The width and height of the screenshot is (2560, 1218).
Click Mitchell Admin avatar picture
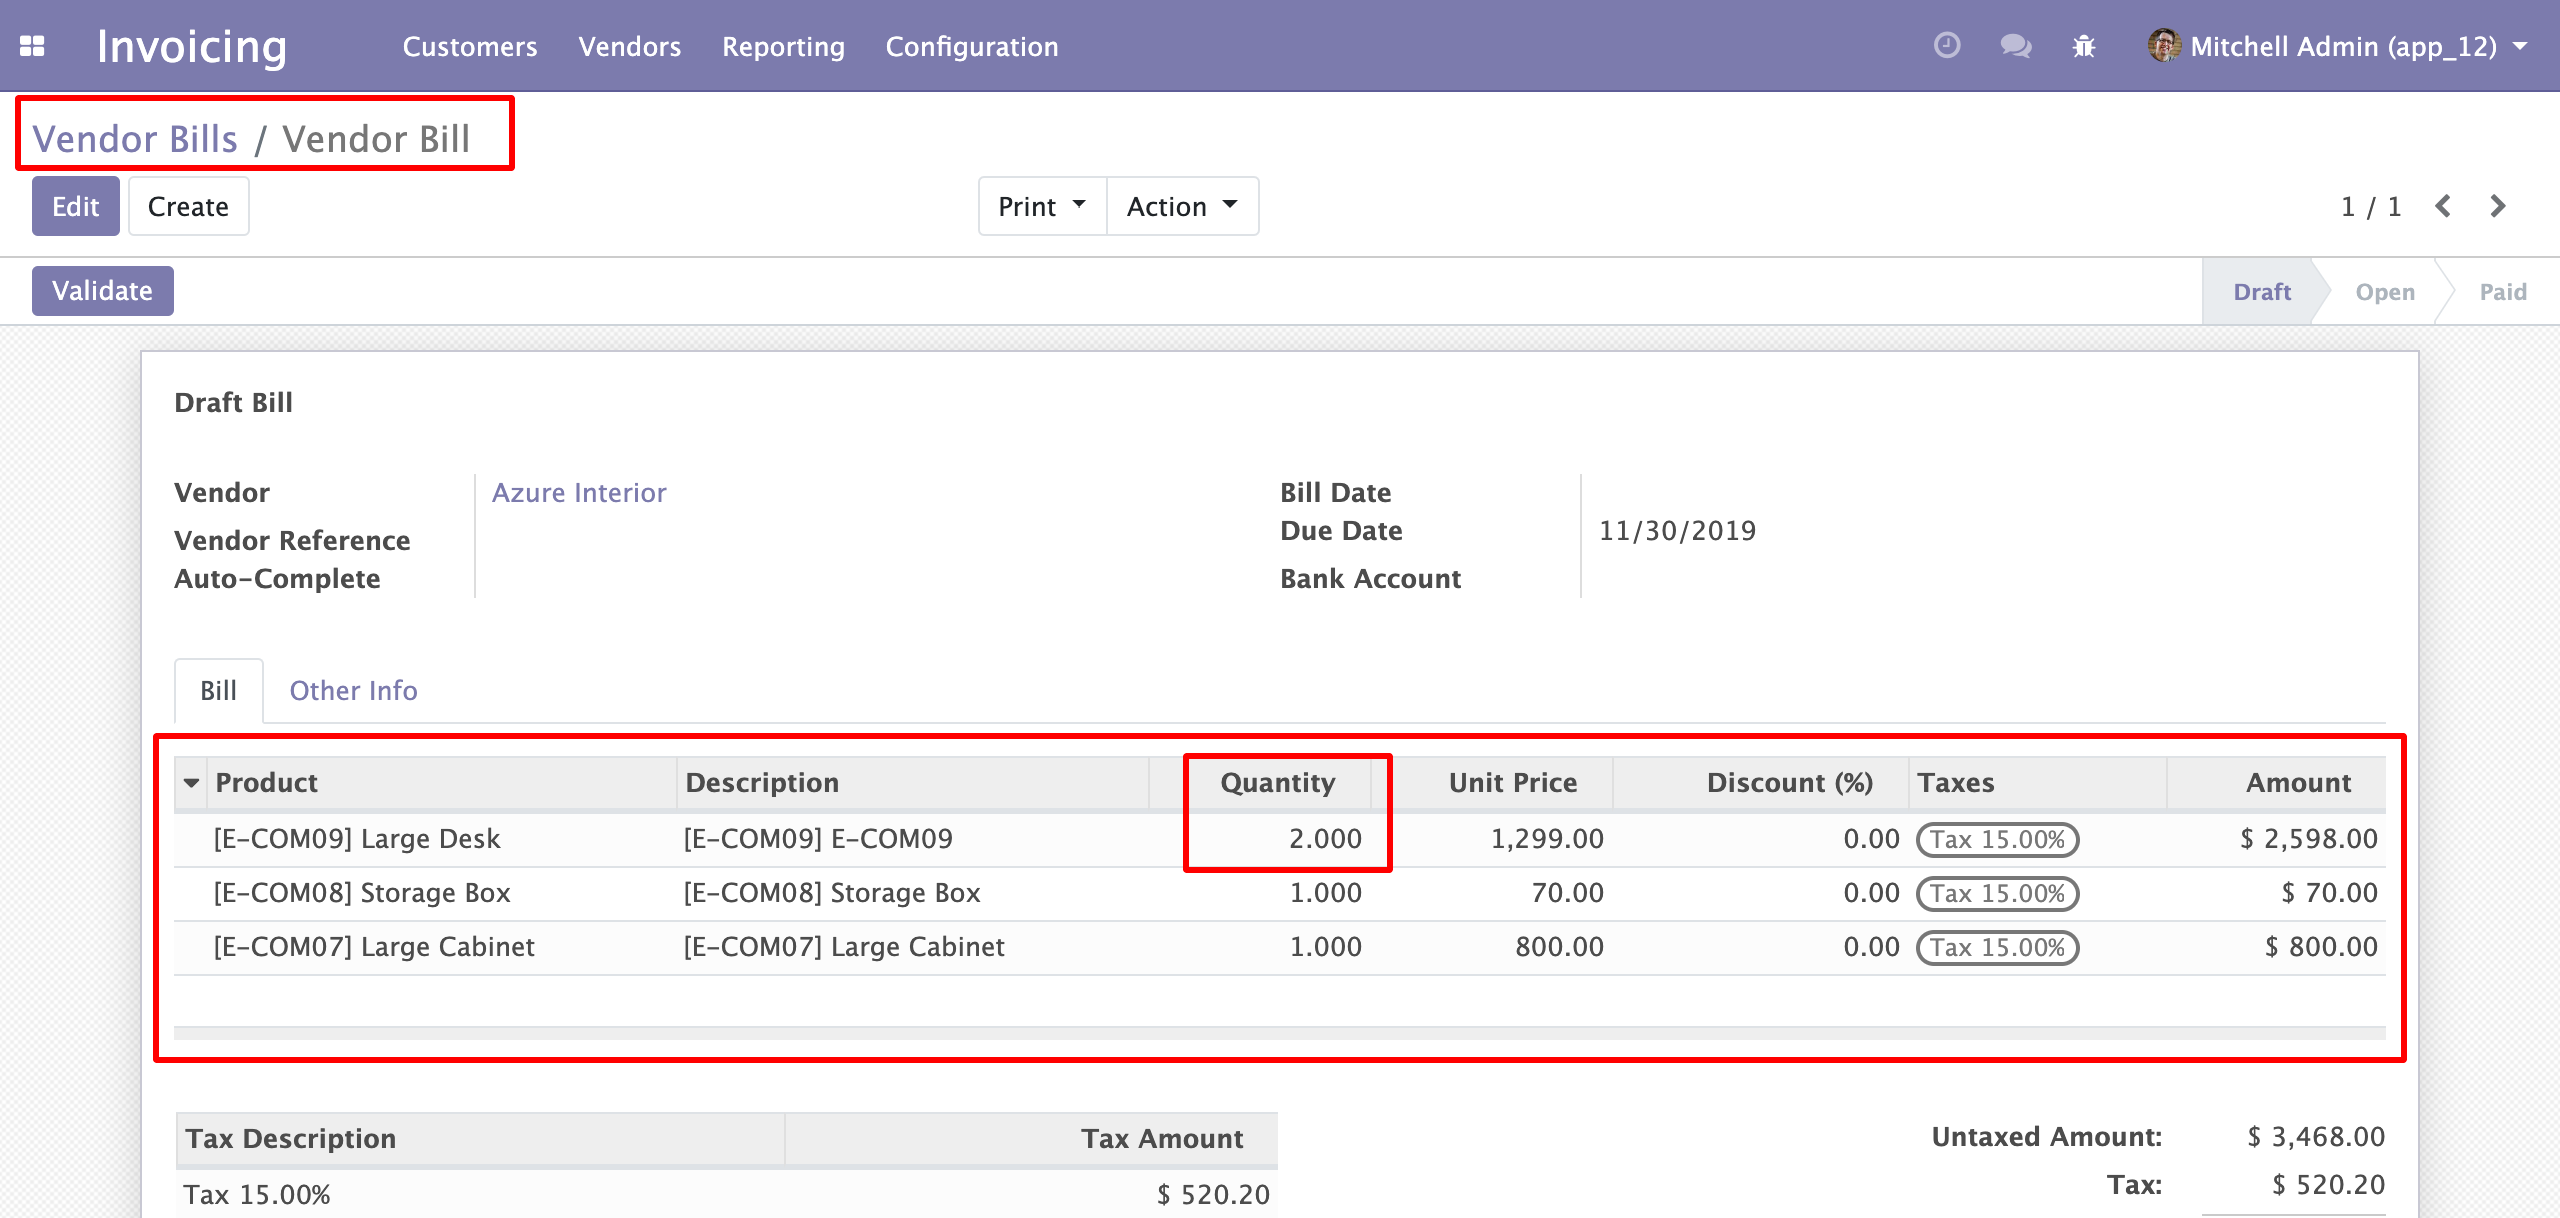coord(2163,46)
